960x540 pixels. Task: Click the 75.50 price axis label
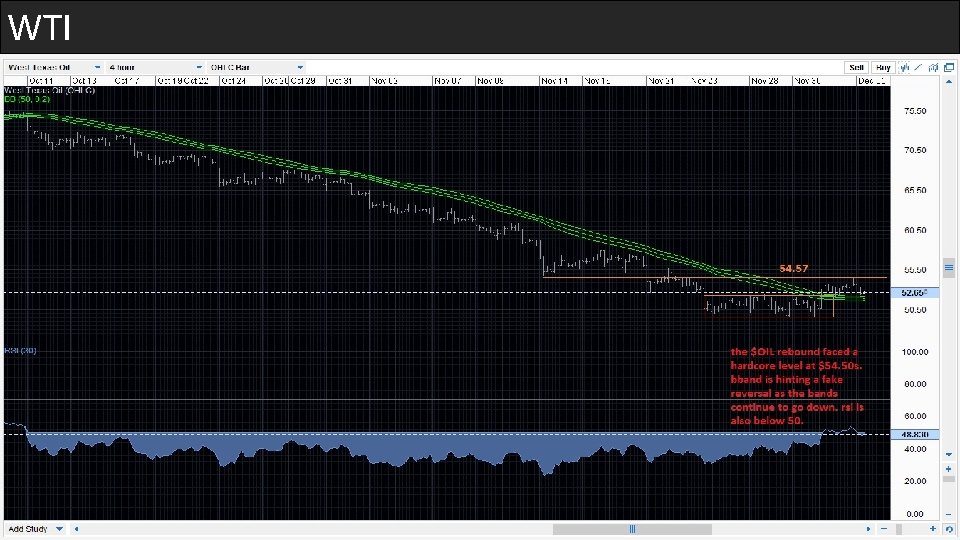[x=915, y=111]
